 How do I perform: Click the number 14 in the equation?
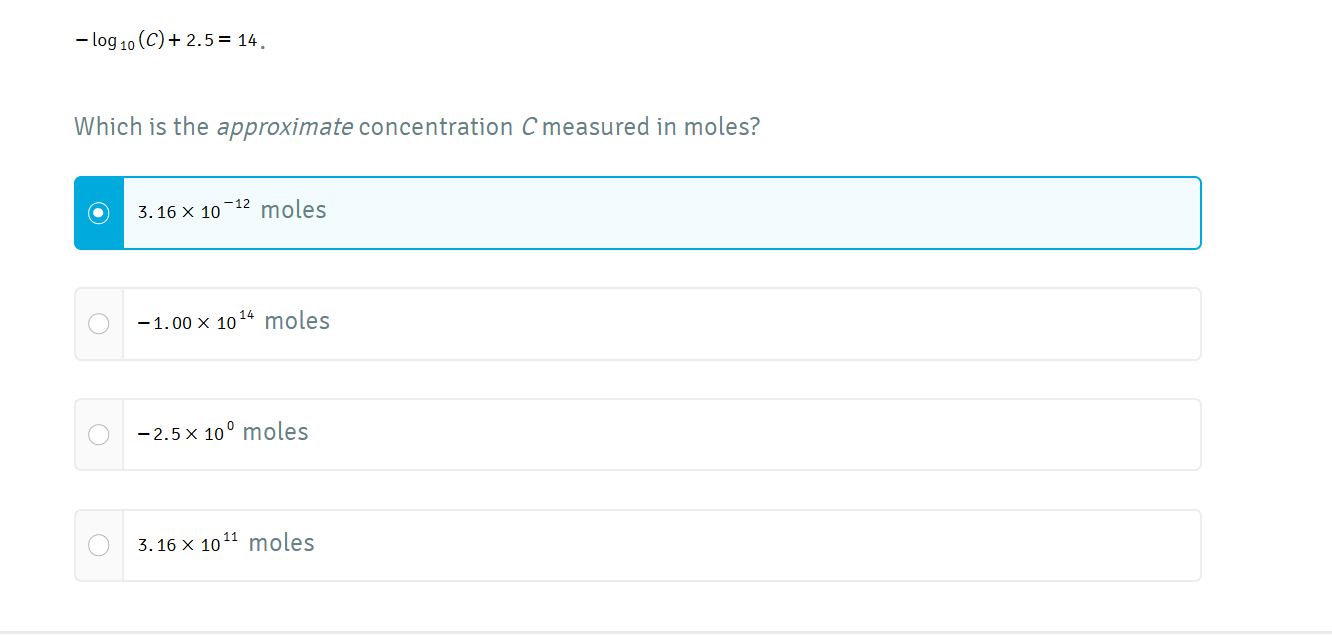pyautogui.click(x=247, y=41)
